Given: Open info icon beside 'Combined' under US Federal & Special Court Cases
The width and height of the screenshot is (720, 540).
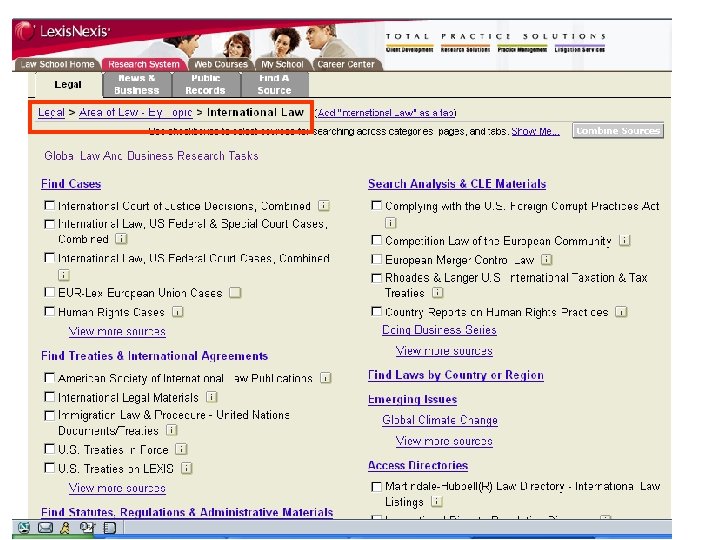Looking at the screenshot, I should pyautogui.click(x=121, y=239).
